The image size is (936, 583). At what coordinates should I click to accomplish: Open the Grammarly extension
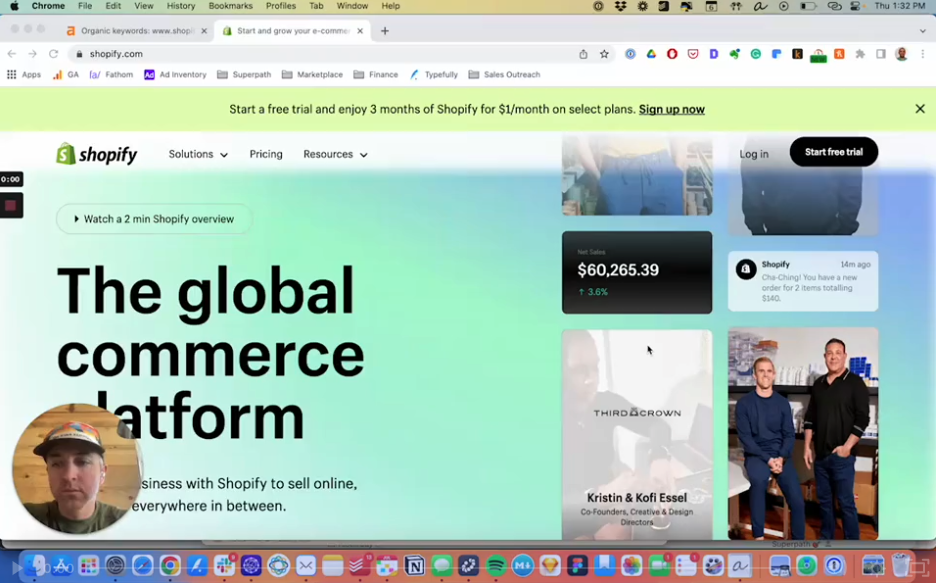pyautogui.click(x=756, y=54)
